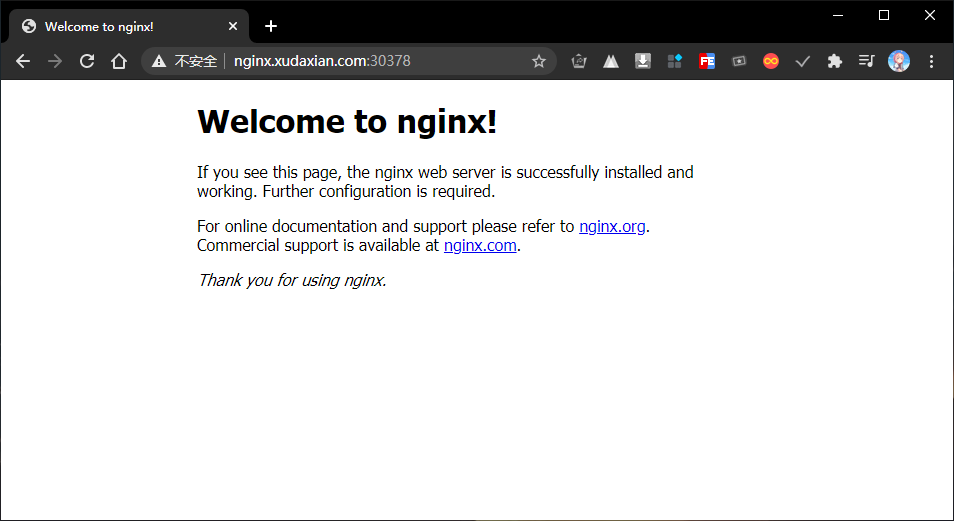This screenshot has height=521, width=954.
Task: Click the twin-triangle mountain extension icon
Action: 611,61
